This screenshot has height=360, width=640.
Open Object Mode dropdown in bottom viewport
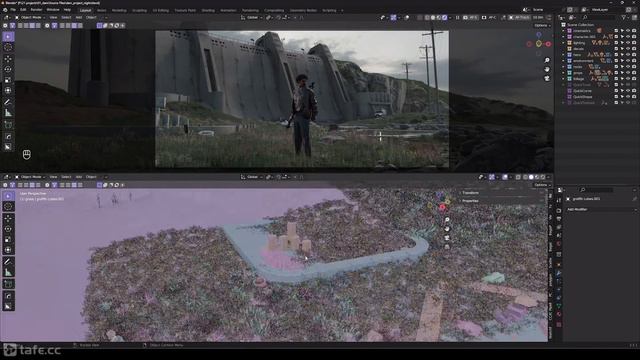coord(30,177)
